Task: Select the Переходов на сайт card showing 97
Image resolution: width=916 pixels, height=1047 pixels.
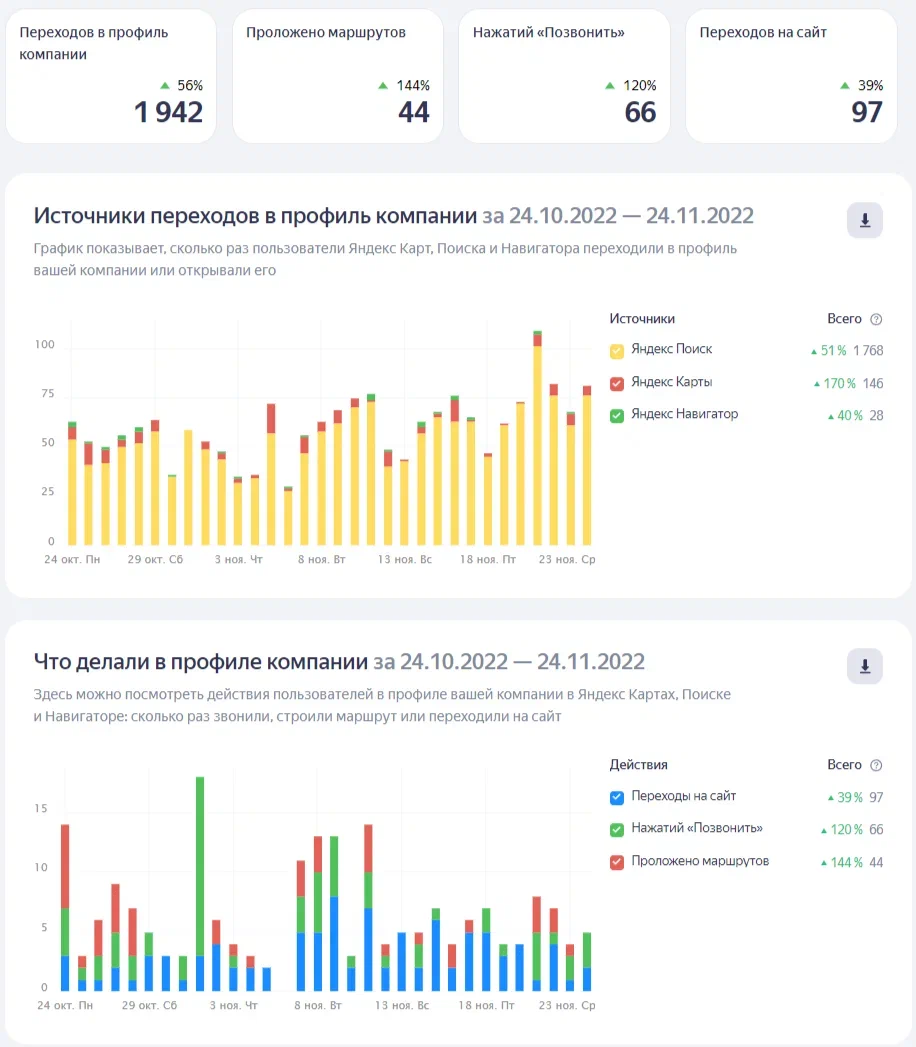Action: click(x=791, y=76)
